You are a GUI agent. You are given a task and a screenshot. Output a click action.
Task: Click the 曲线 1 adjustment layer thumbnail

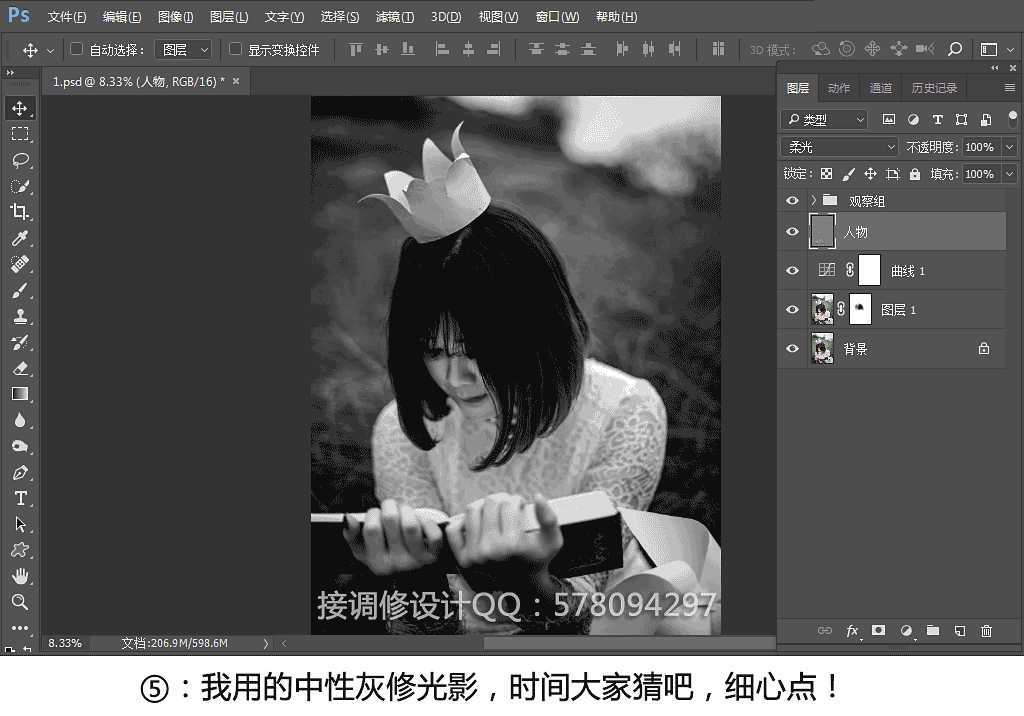pos(826,269)
